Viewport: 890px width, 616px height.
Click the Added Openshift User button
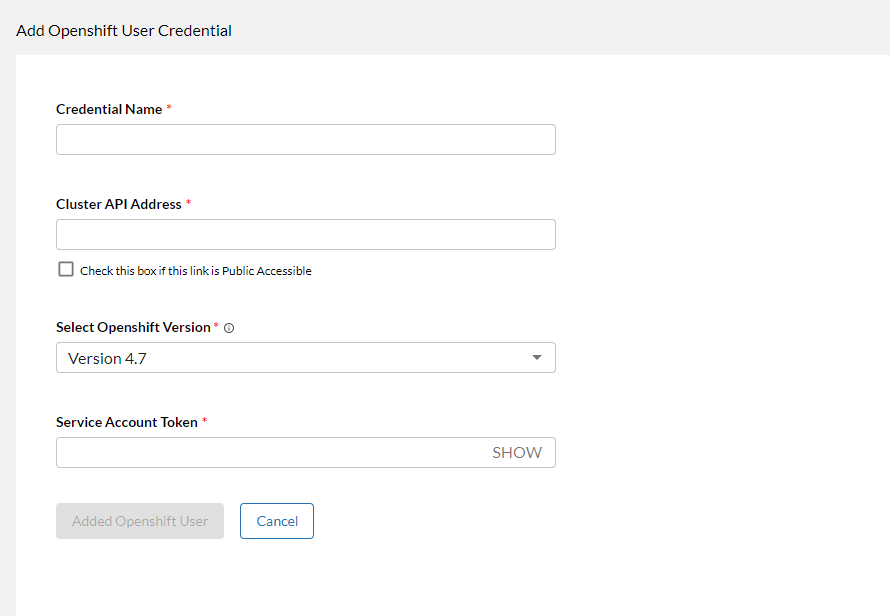pos(140,521)
